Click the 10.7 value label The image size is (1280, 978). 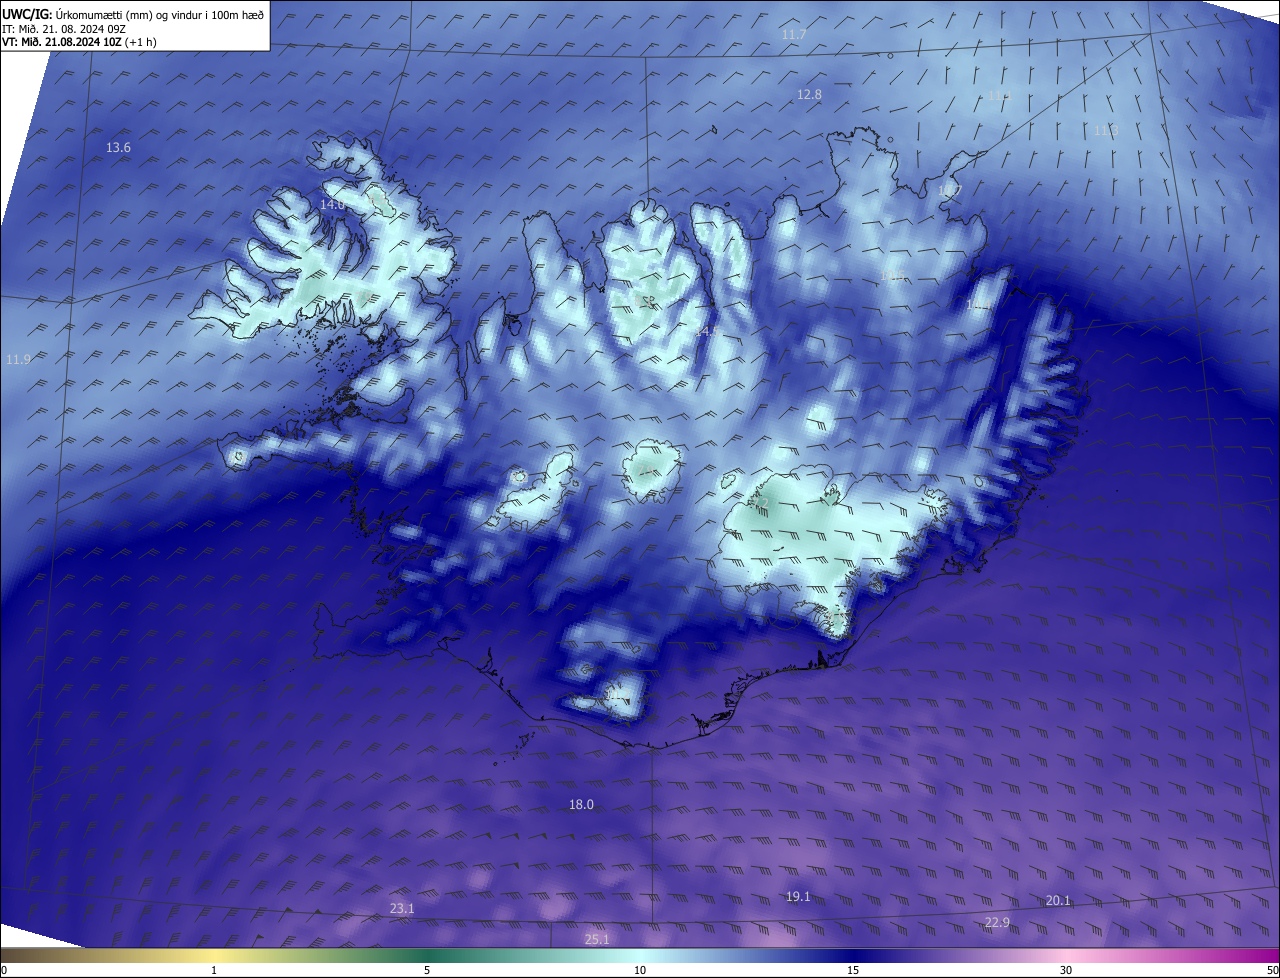coord(949,190)
